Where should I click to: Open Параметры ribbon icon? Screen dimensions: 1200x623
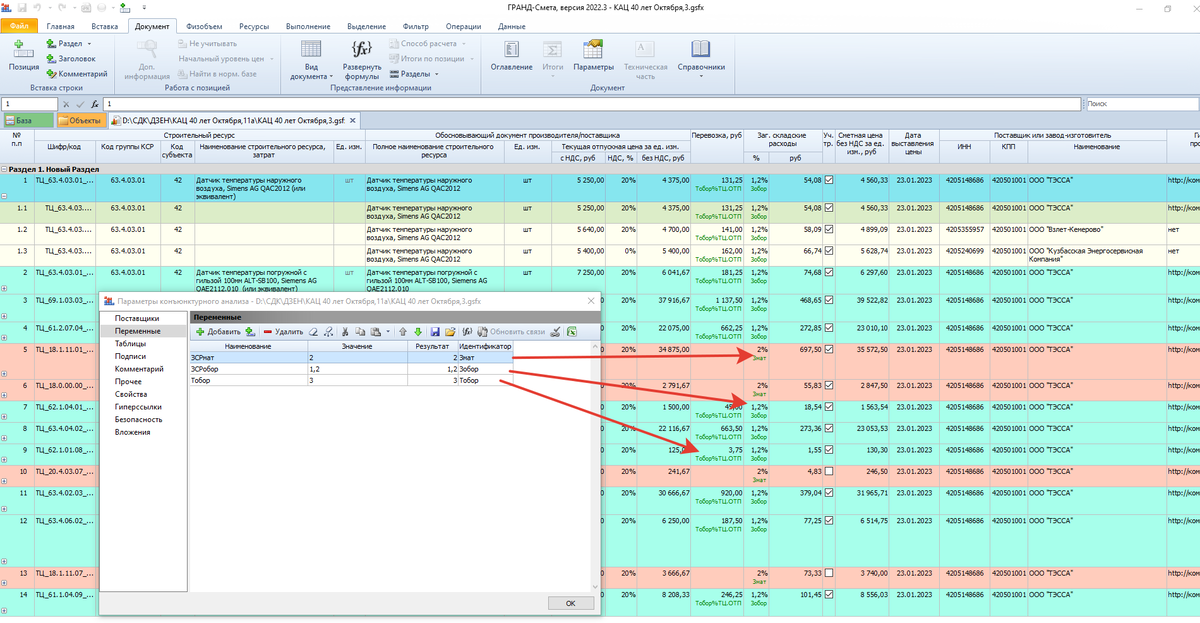[x=593, y=49]
